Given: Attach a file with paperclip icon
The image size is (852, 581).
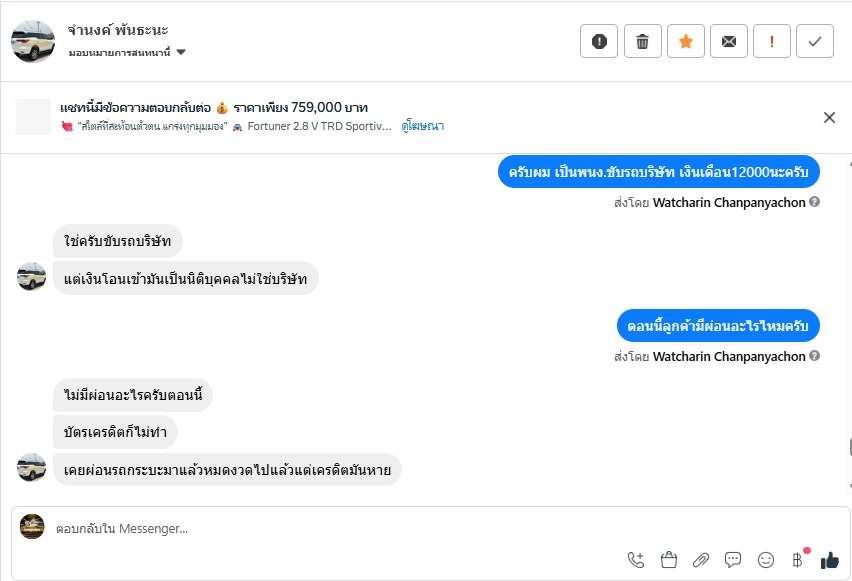Looking at the screenshot, I should [701, 560].
